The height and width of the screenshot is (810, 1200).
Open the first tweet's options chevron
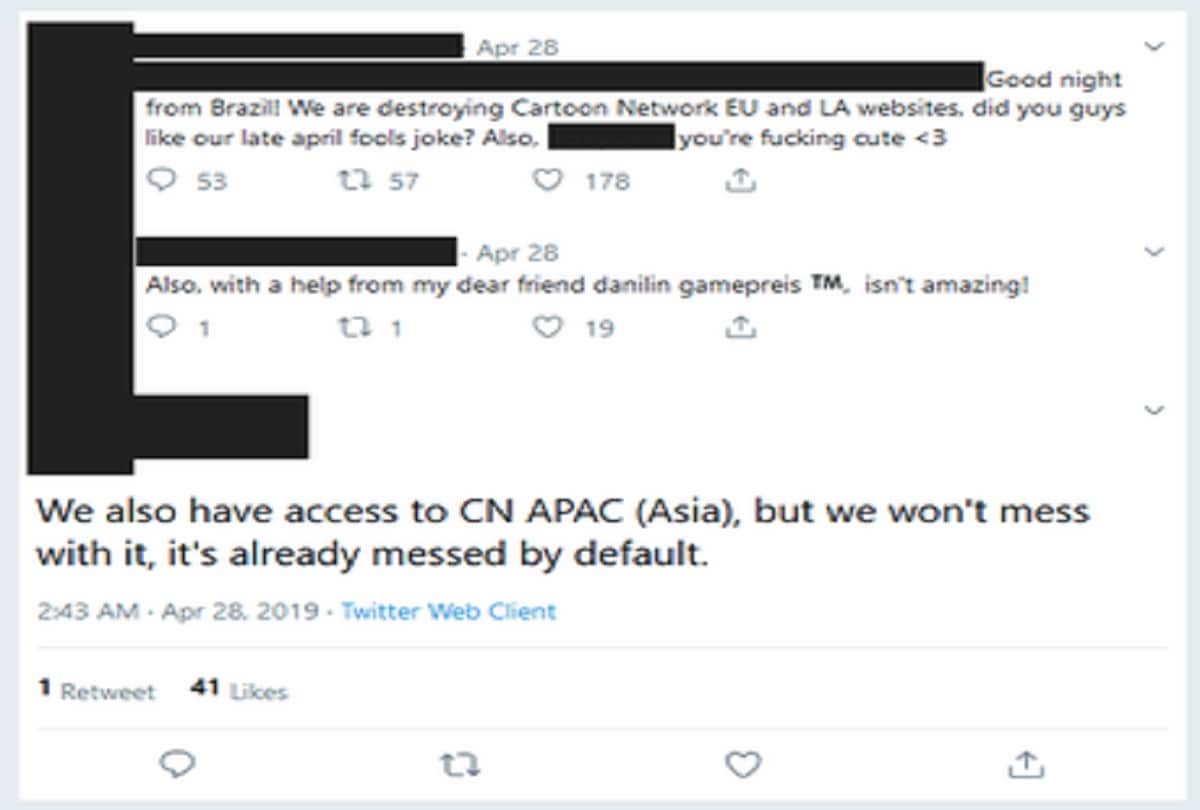tap(1156, 45)
